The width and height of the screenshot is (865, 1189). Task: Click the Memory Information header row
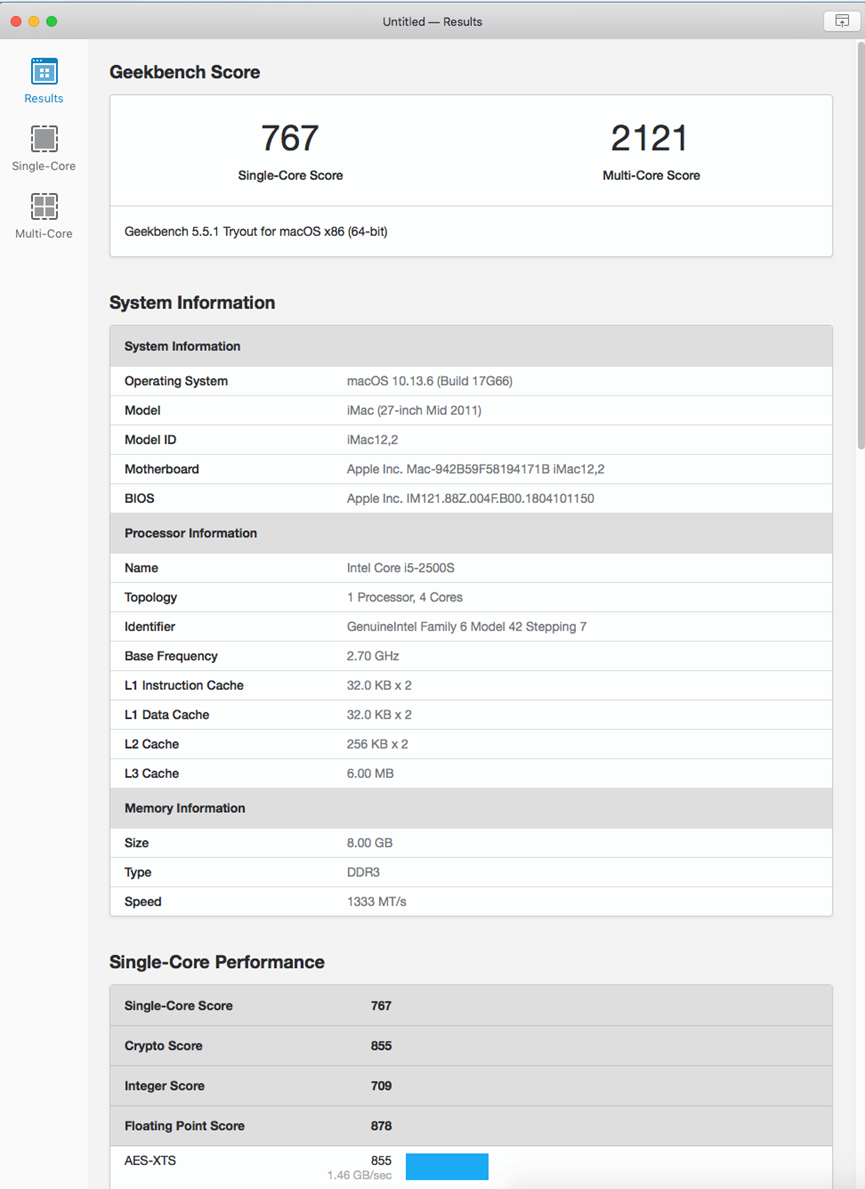(471, 808)
